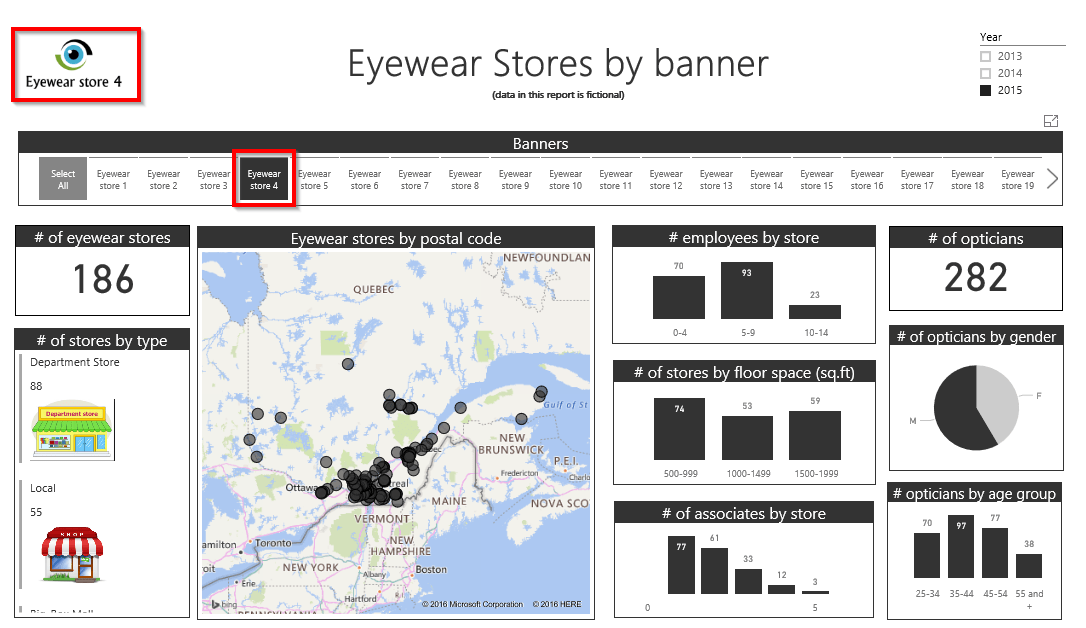Screen dimensions: 1086x628
Task: Uncheck the 2015 year checkbox
Action: pos(986,91)
